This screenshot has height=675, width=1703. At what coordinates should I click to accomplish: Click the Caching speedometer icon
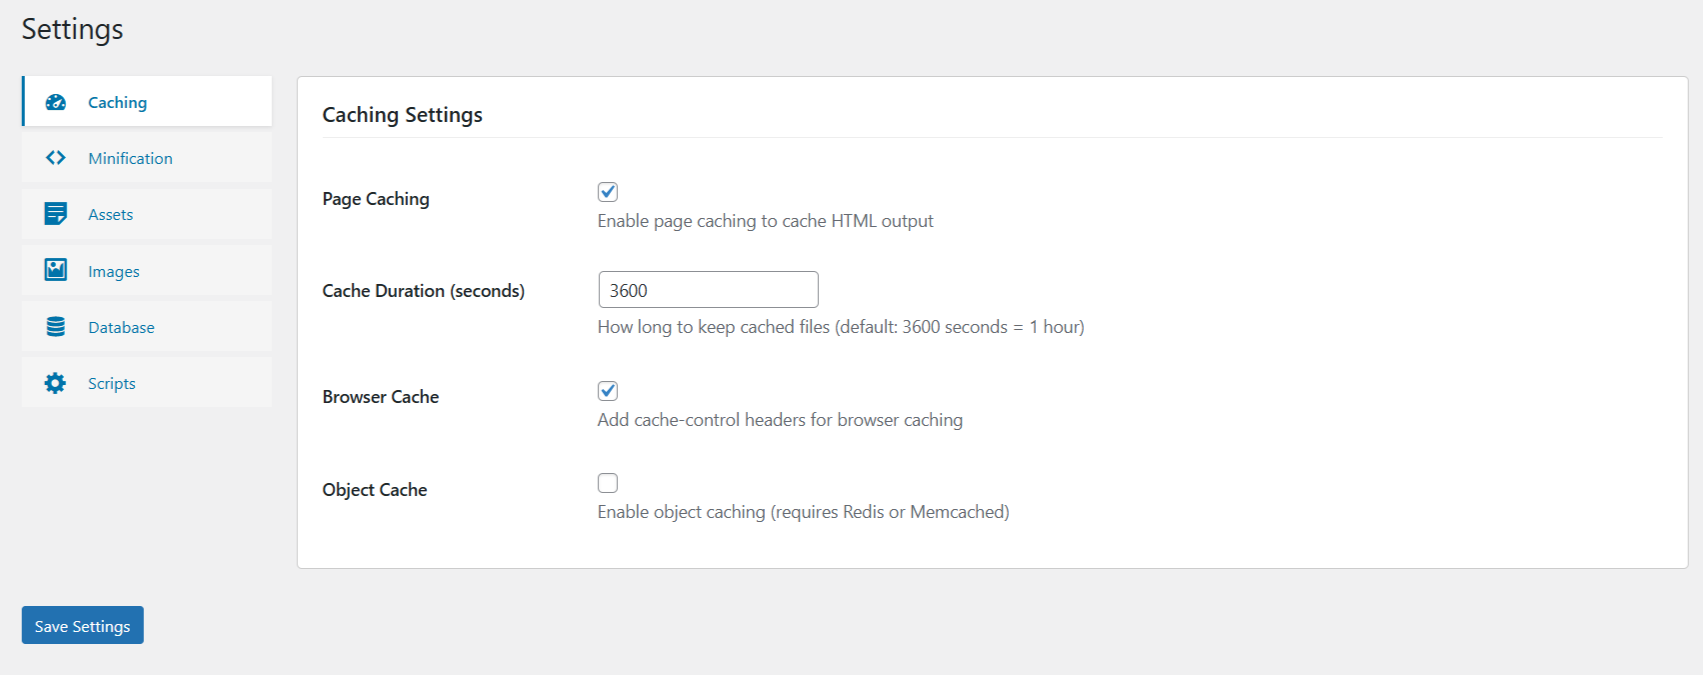tap(56, 102)
